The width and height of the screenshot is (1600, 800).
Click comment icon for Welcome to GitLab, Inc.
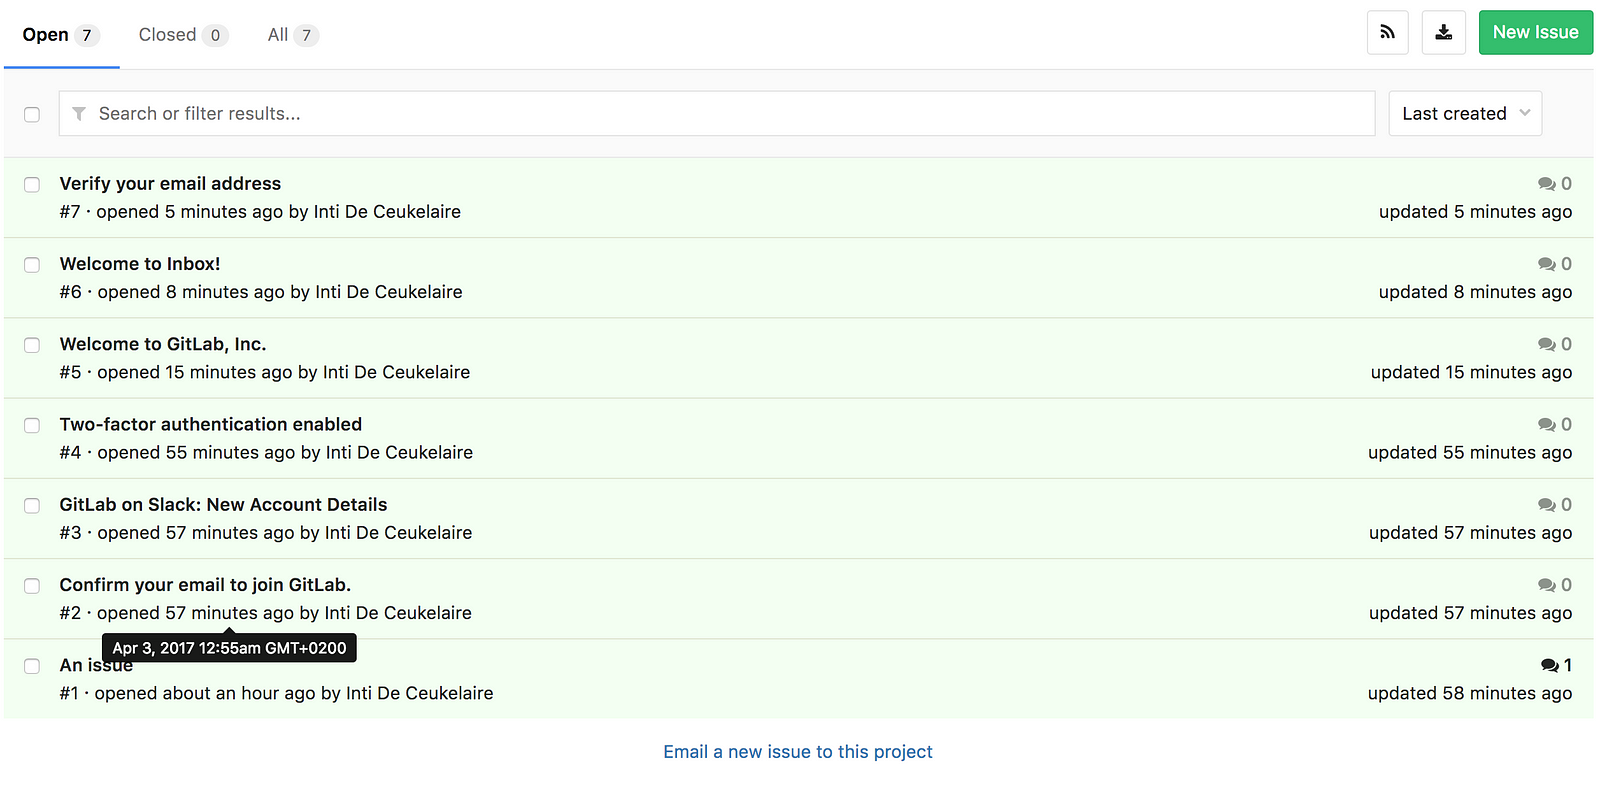pyautogui.click(x=1546, y=344)
